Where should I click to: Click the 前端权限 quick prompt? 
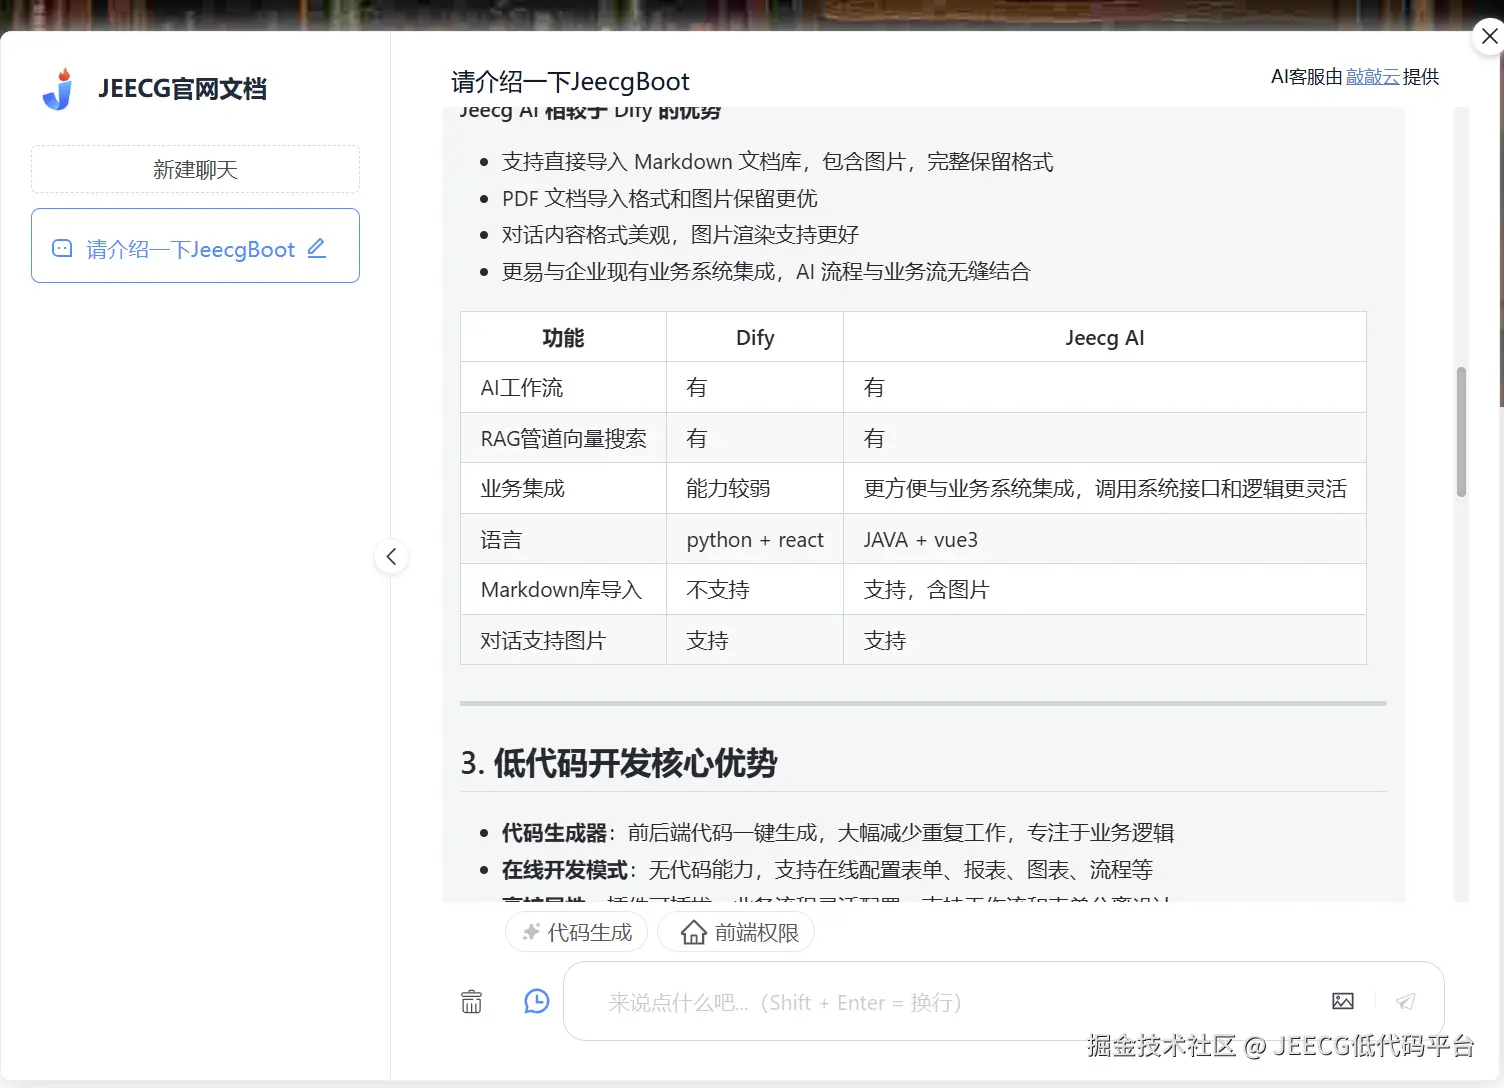(736, 932)
